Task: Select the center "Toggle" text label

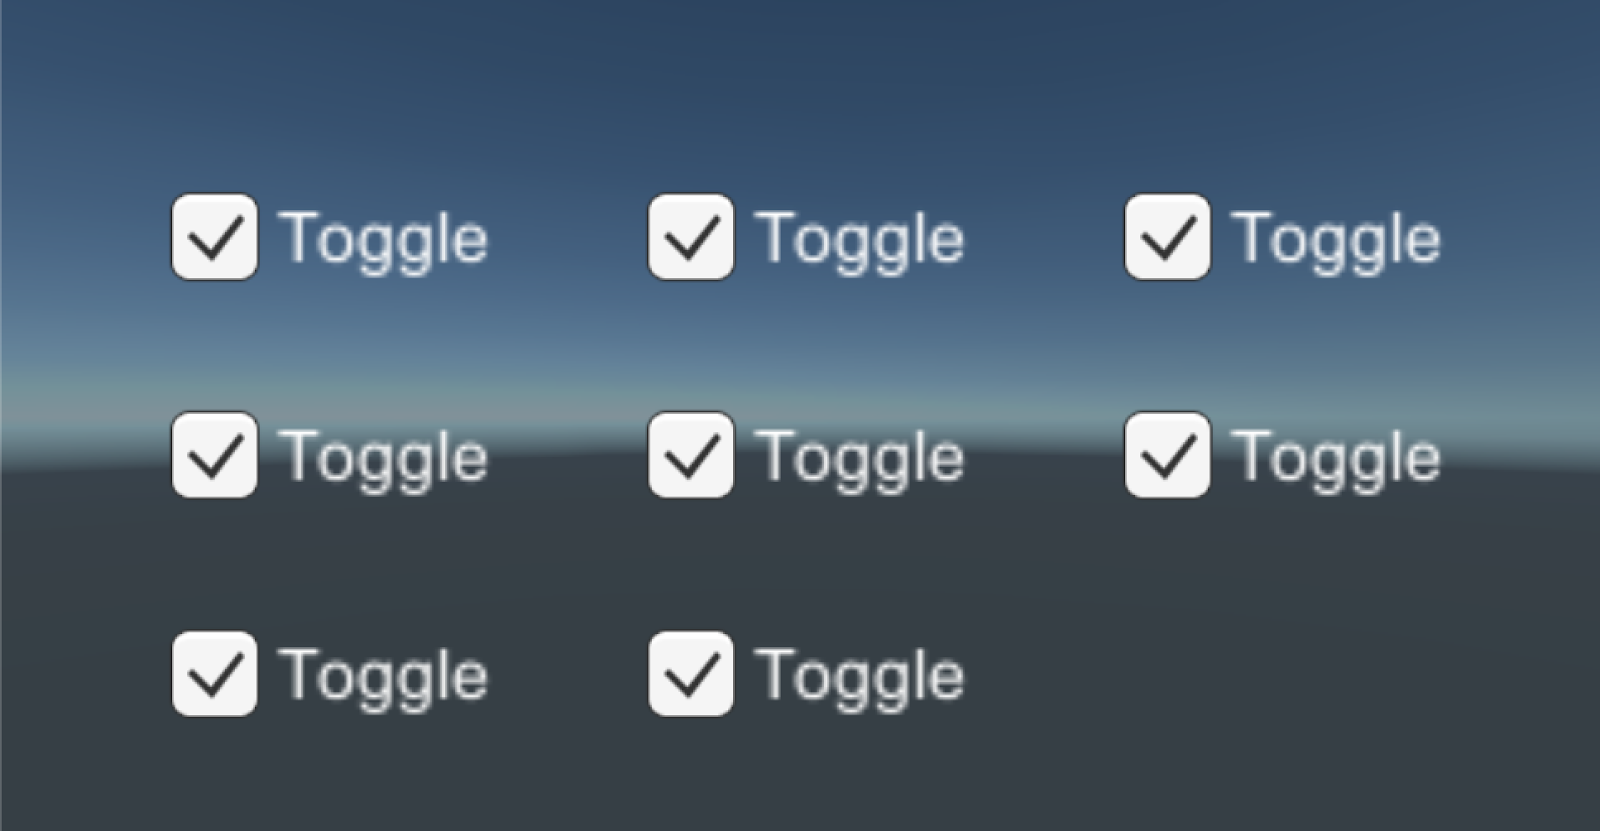Action: click(x=860, y=458)
